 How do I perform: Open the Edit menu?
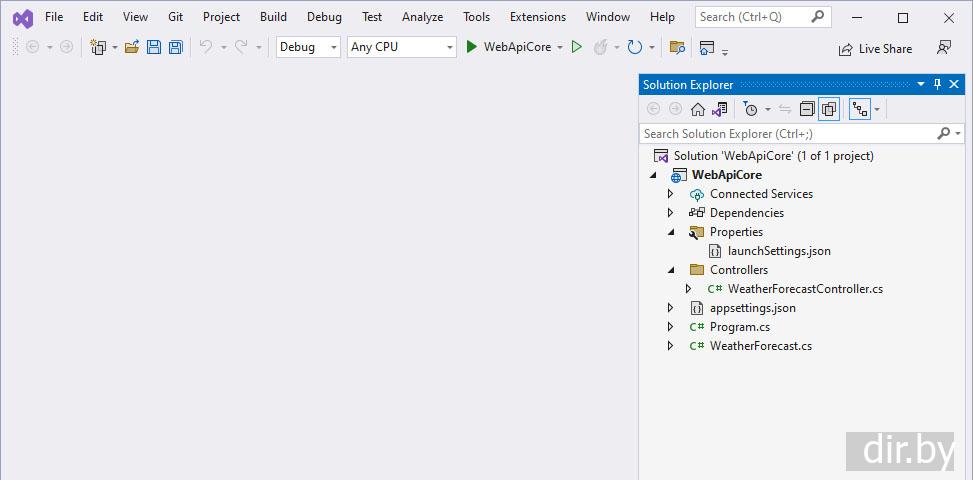93,17
